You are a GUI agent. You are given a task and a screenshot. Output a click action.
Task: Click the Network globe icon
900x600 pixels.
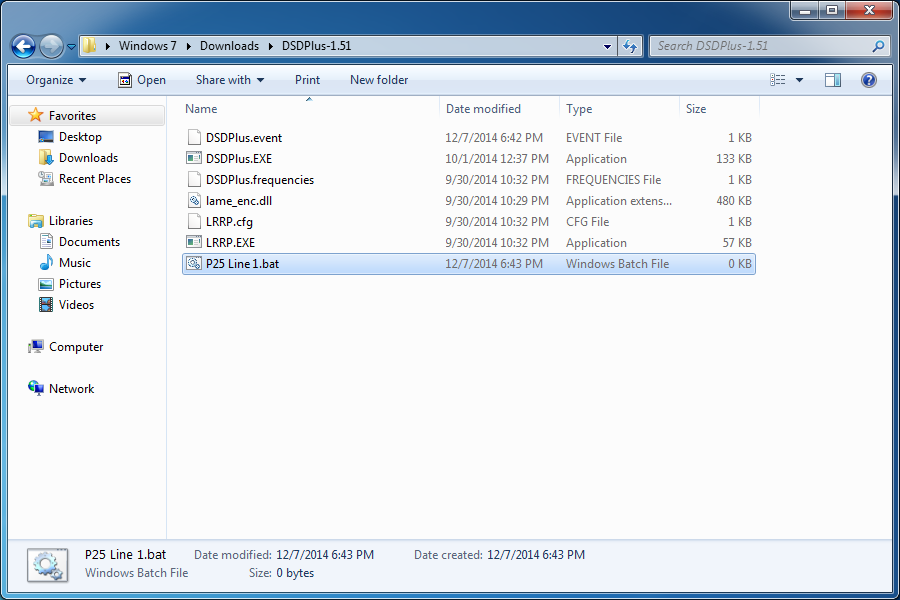(36, 388)
